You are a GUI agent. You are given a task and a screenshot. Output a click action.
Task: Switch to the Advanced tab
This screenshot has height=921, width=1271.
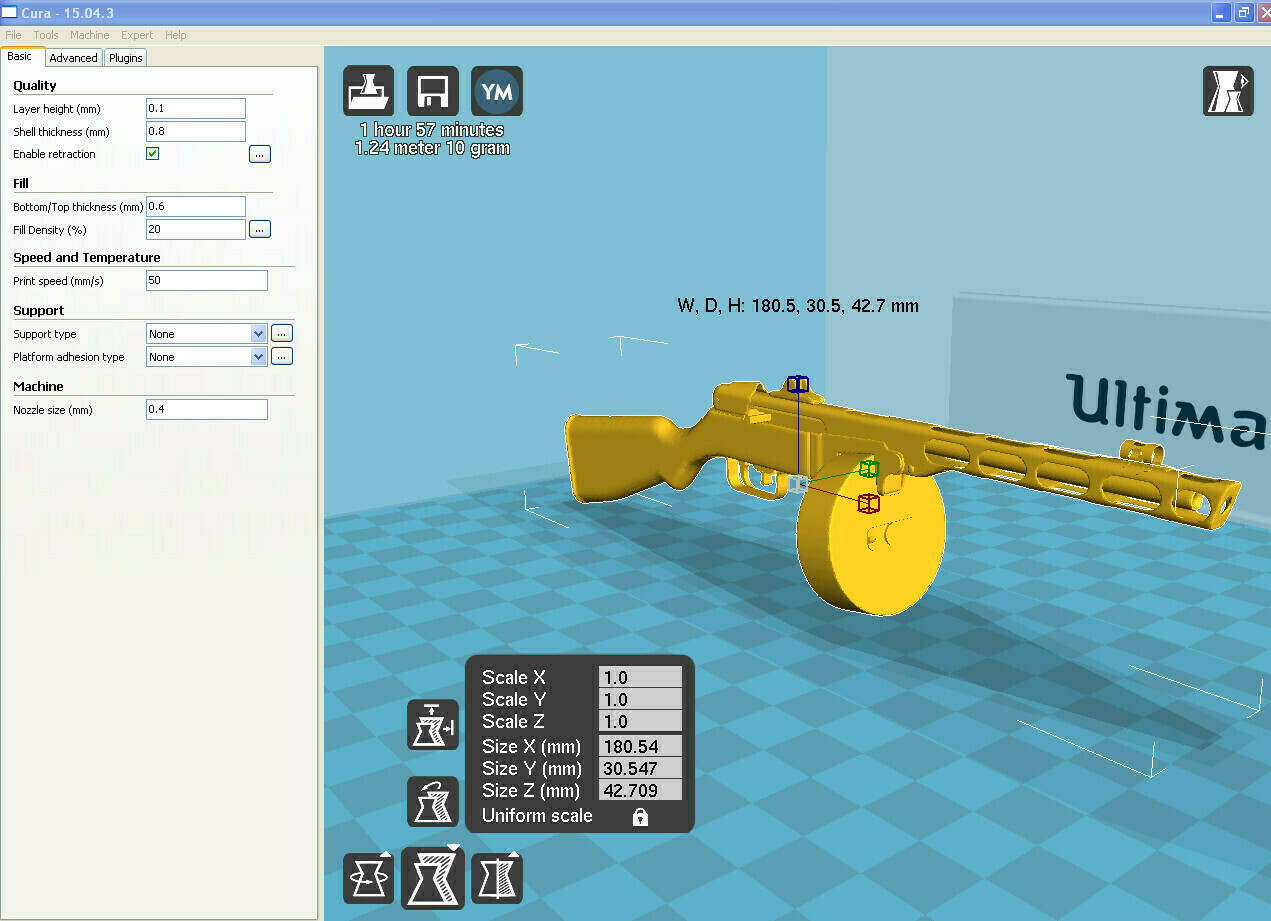click(73, 58)
